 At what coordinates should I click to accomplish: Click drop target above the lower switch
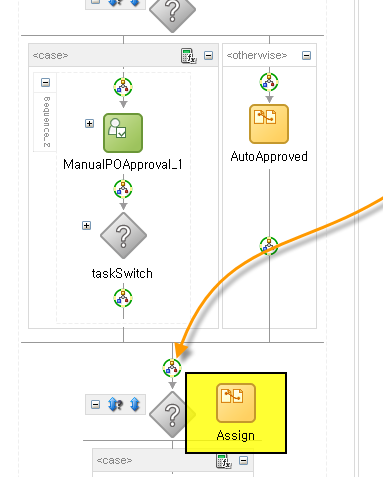pyautogui.click(x=172, y=368)
